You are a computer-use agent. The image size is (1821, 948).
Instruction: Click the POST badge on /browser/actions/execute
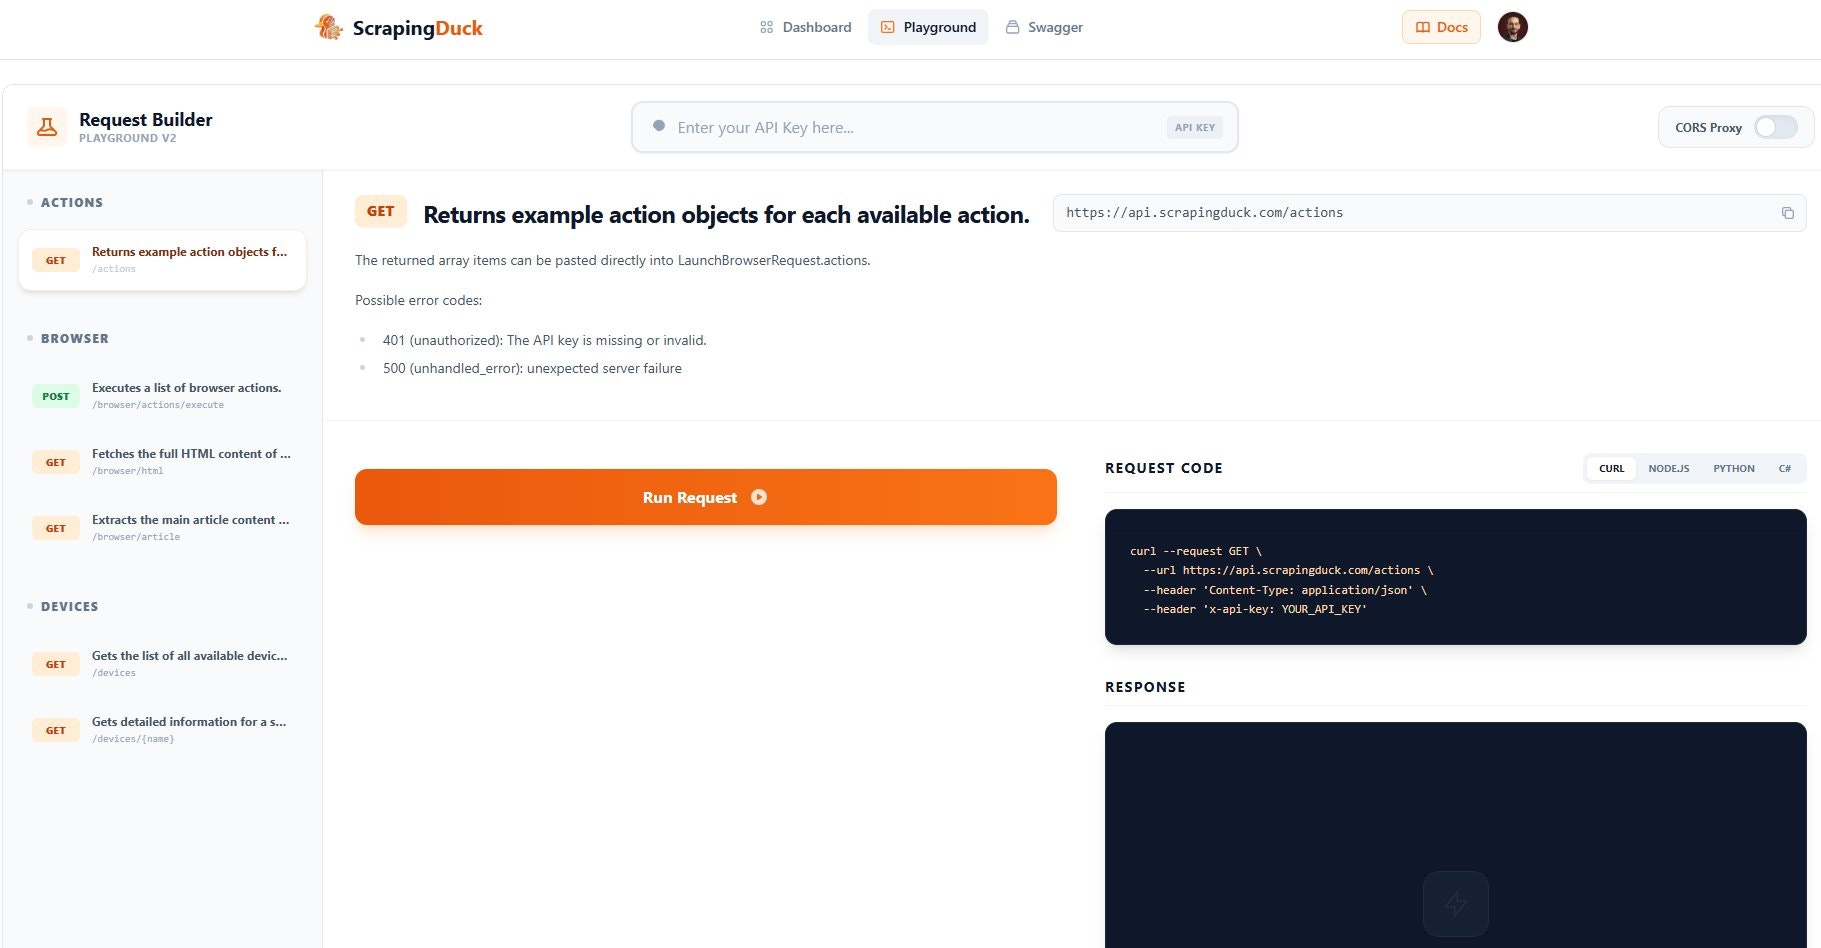[56, 396]
